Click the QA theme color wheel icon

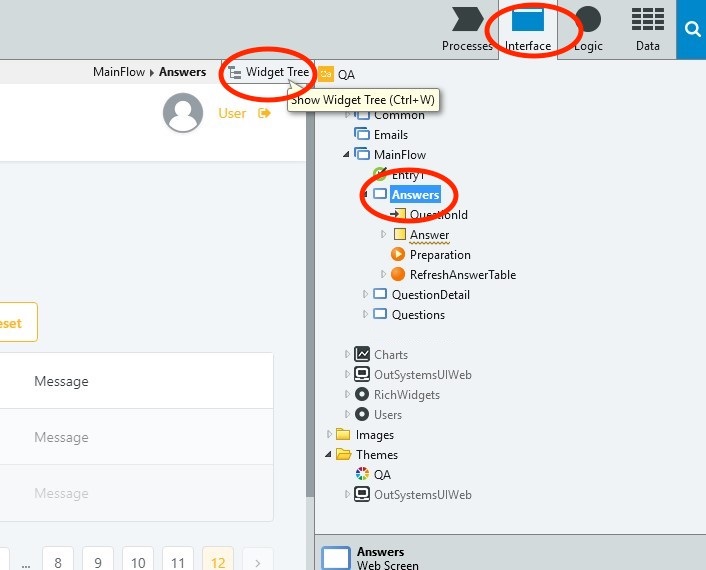tap(362, 474)
